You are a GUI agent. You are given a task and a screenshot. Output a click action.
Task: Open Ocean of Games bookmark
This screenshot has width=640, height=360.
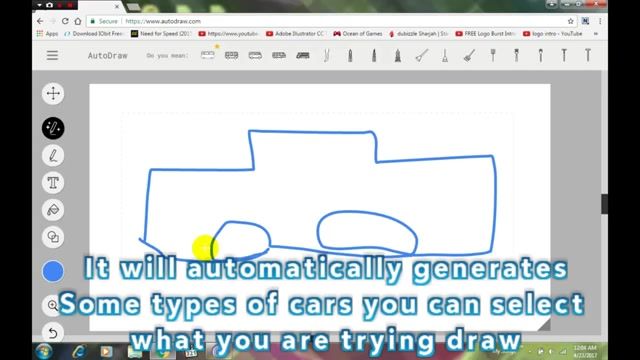tap(358, 34)
